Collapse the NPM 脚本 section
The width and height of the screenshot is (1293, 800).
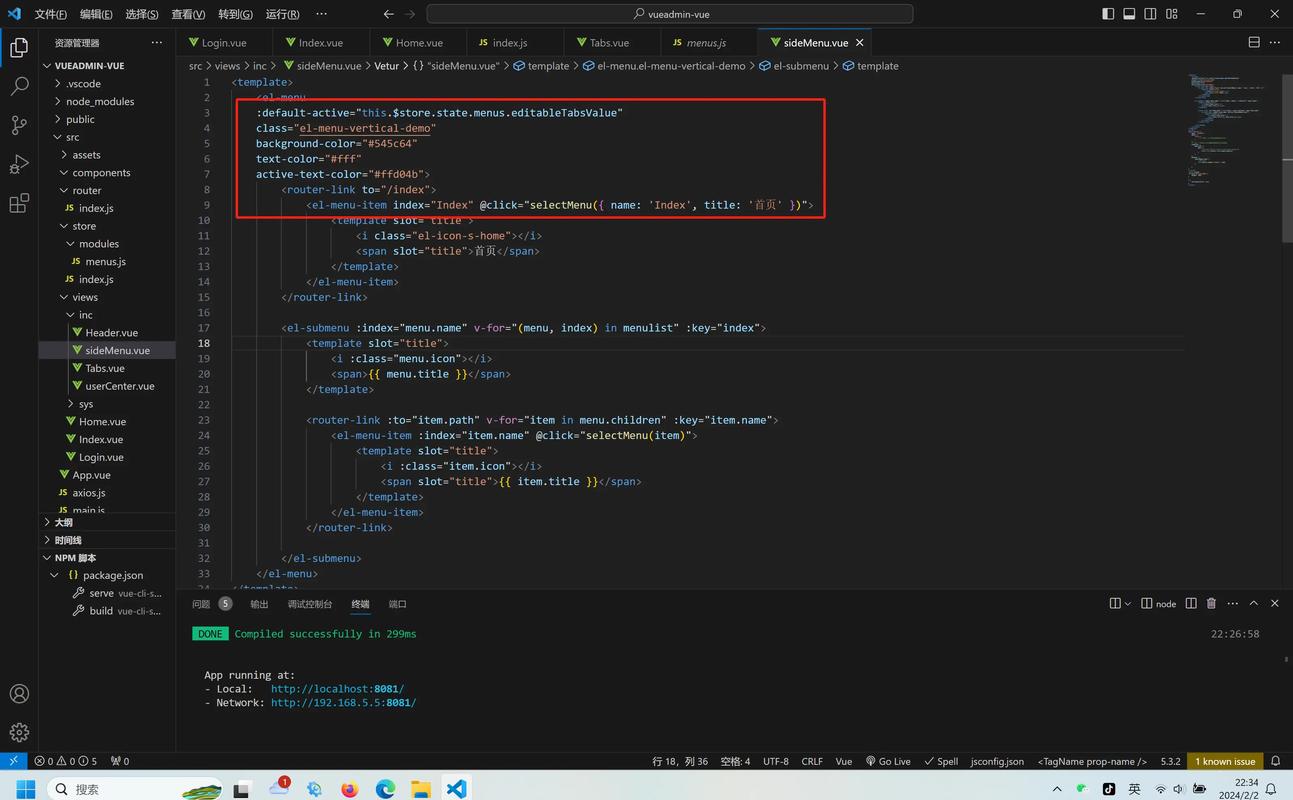click(75, 558)
